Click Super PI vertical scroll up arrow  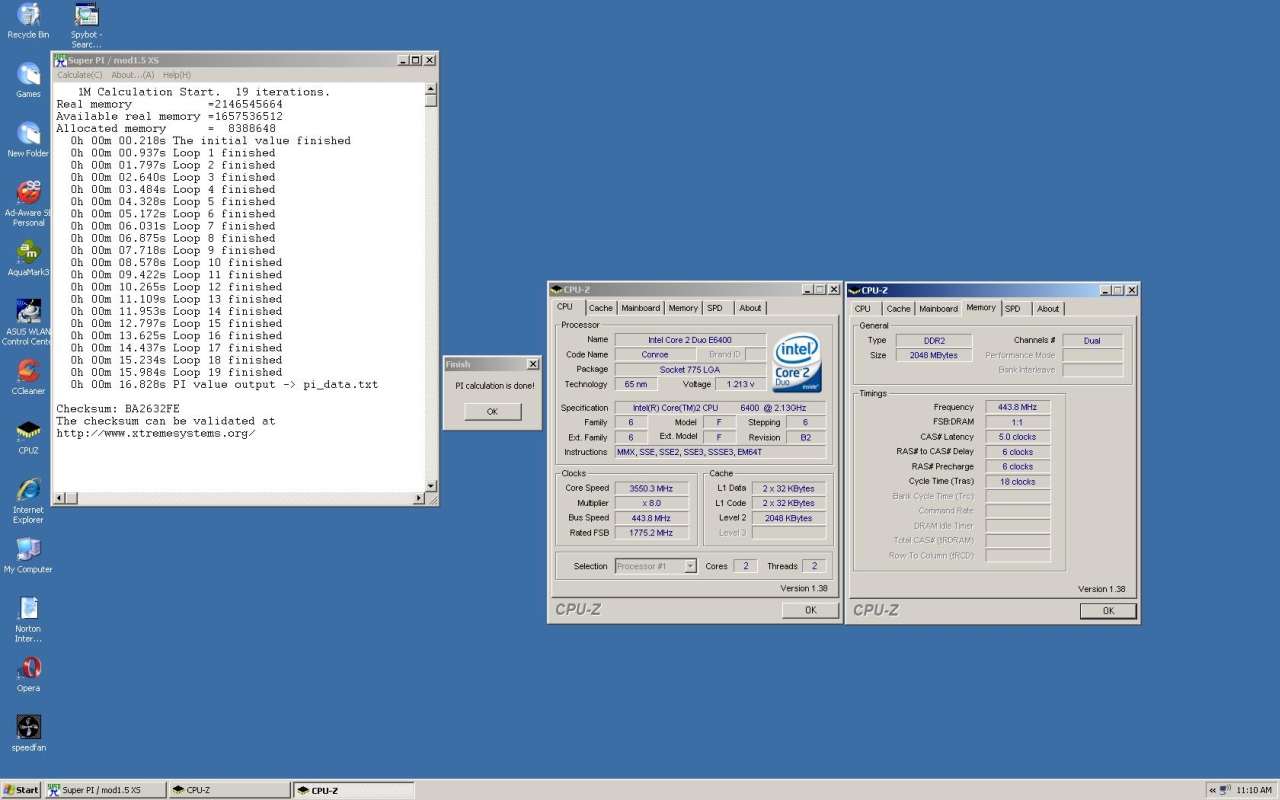(x=431, y=89)
